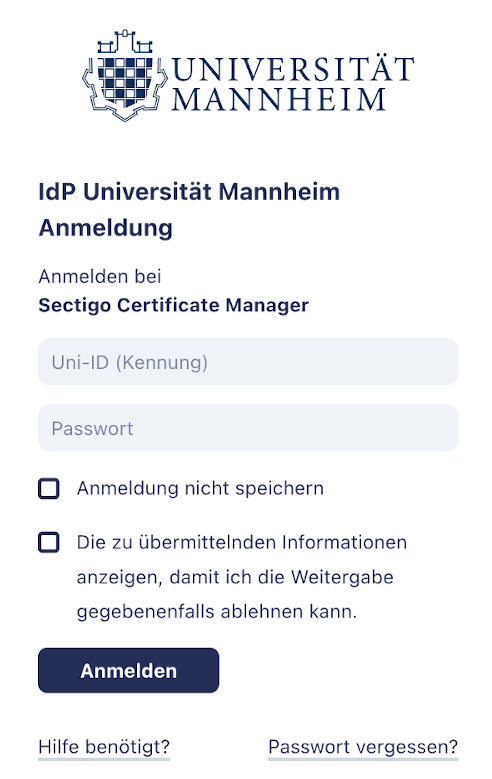Click the 'Anmeldung nicht speichern' label text

click(200, 488)
